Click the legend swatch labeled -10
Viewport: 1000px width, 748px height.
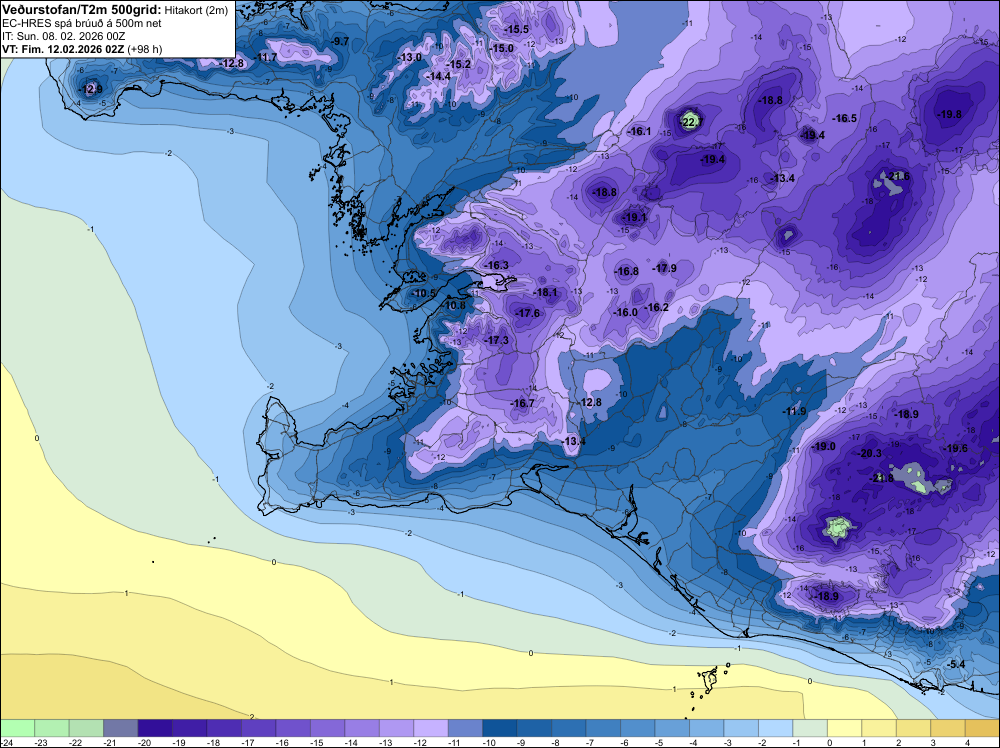pos(499,728)
